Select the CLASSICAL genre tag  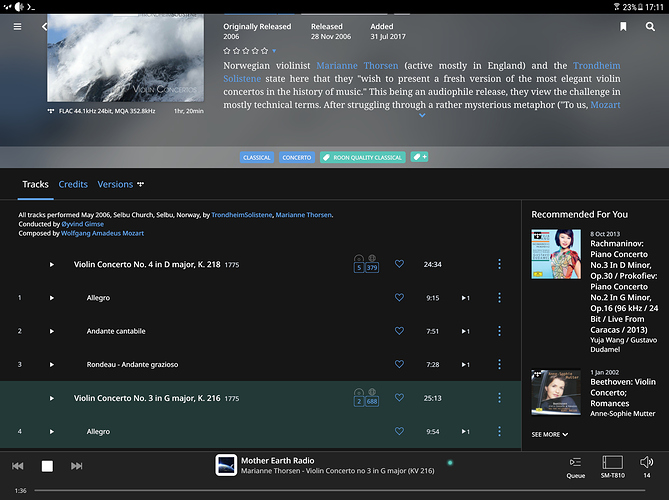point(257,157)
